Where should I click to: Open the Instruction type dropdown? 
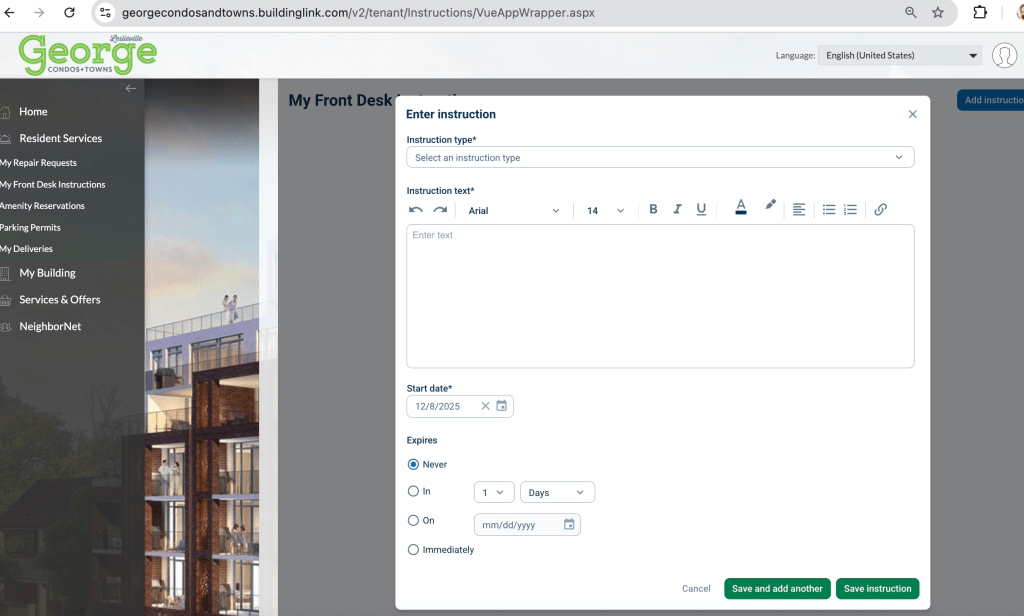pyautogui.click(x=659, y=157)
